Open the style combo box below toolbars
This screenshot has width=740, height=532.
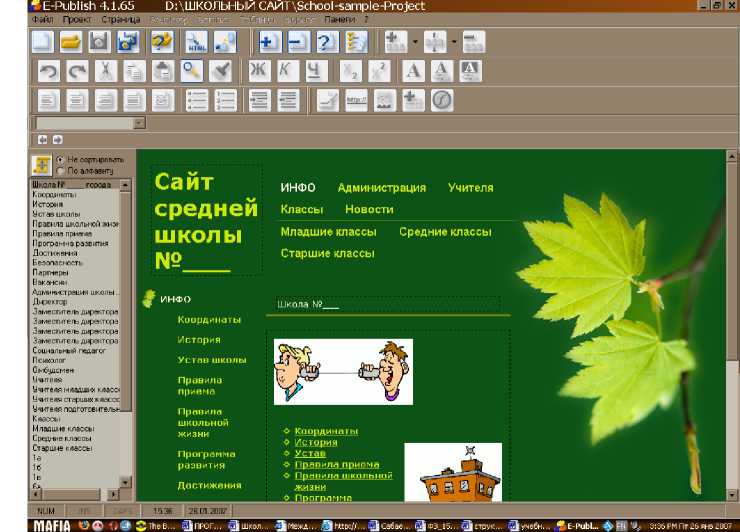(139, 123)
